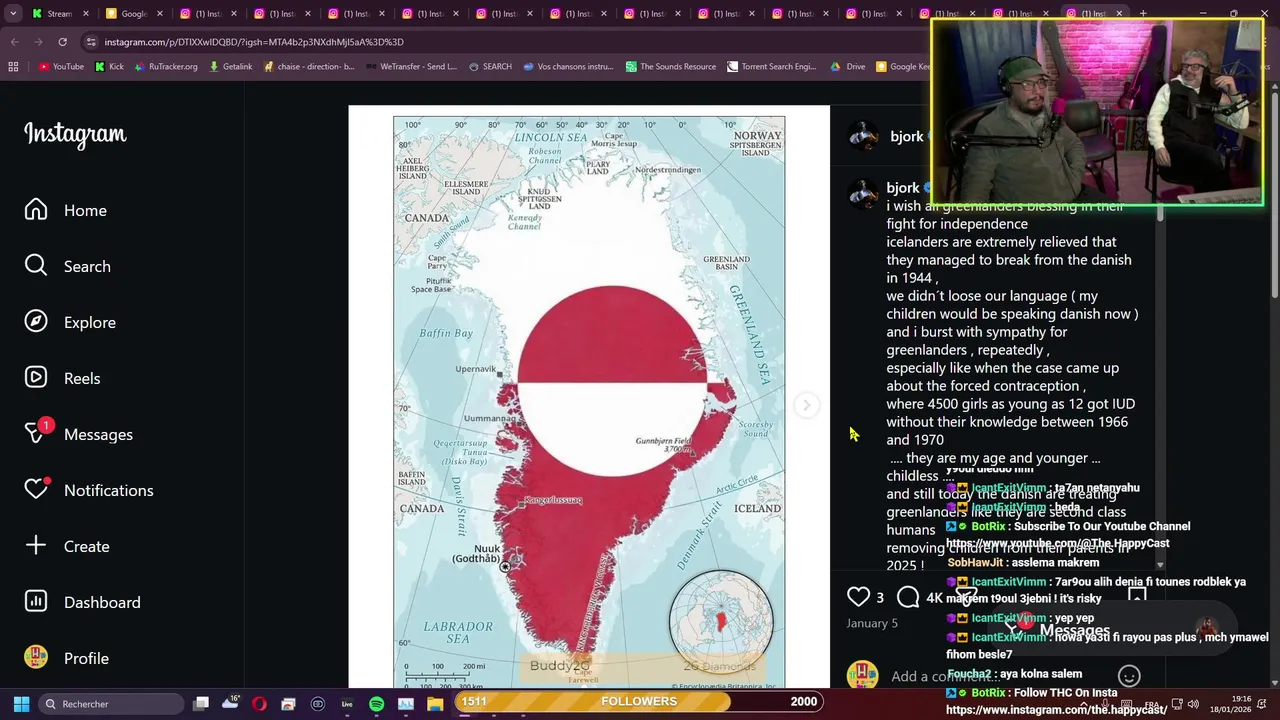Click bjork's avatar beside the caption

(862, 193)
